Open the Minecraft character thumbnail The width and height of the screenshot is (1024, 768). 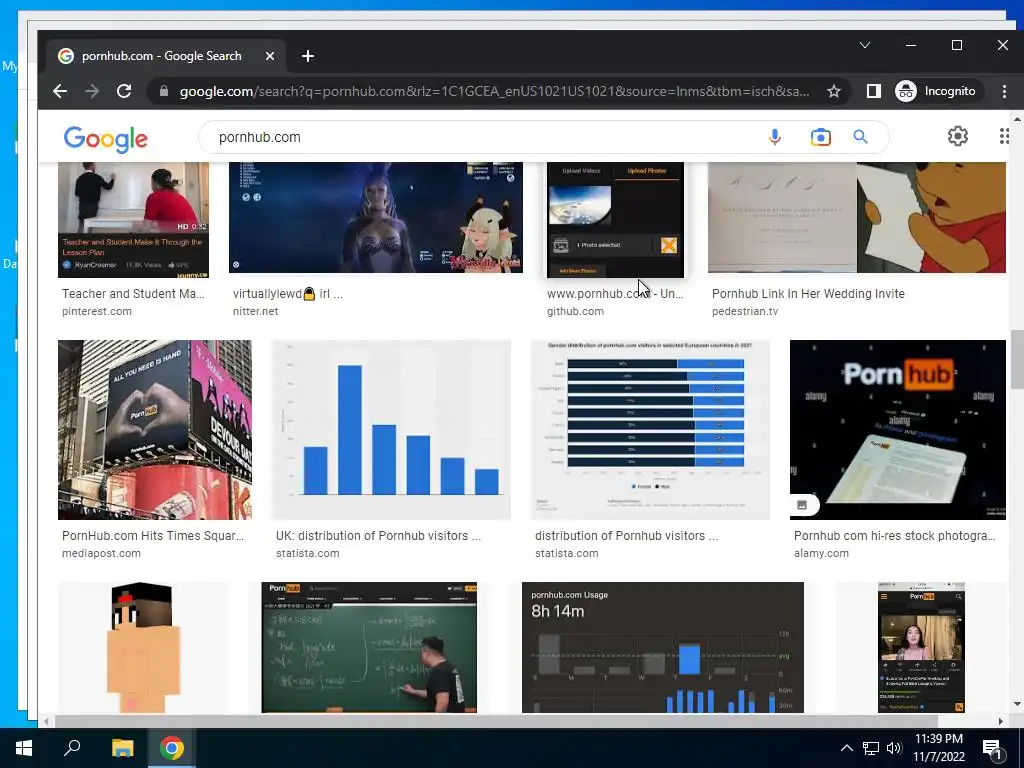coord(144,647)
